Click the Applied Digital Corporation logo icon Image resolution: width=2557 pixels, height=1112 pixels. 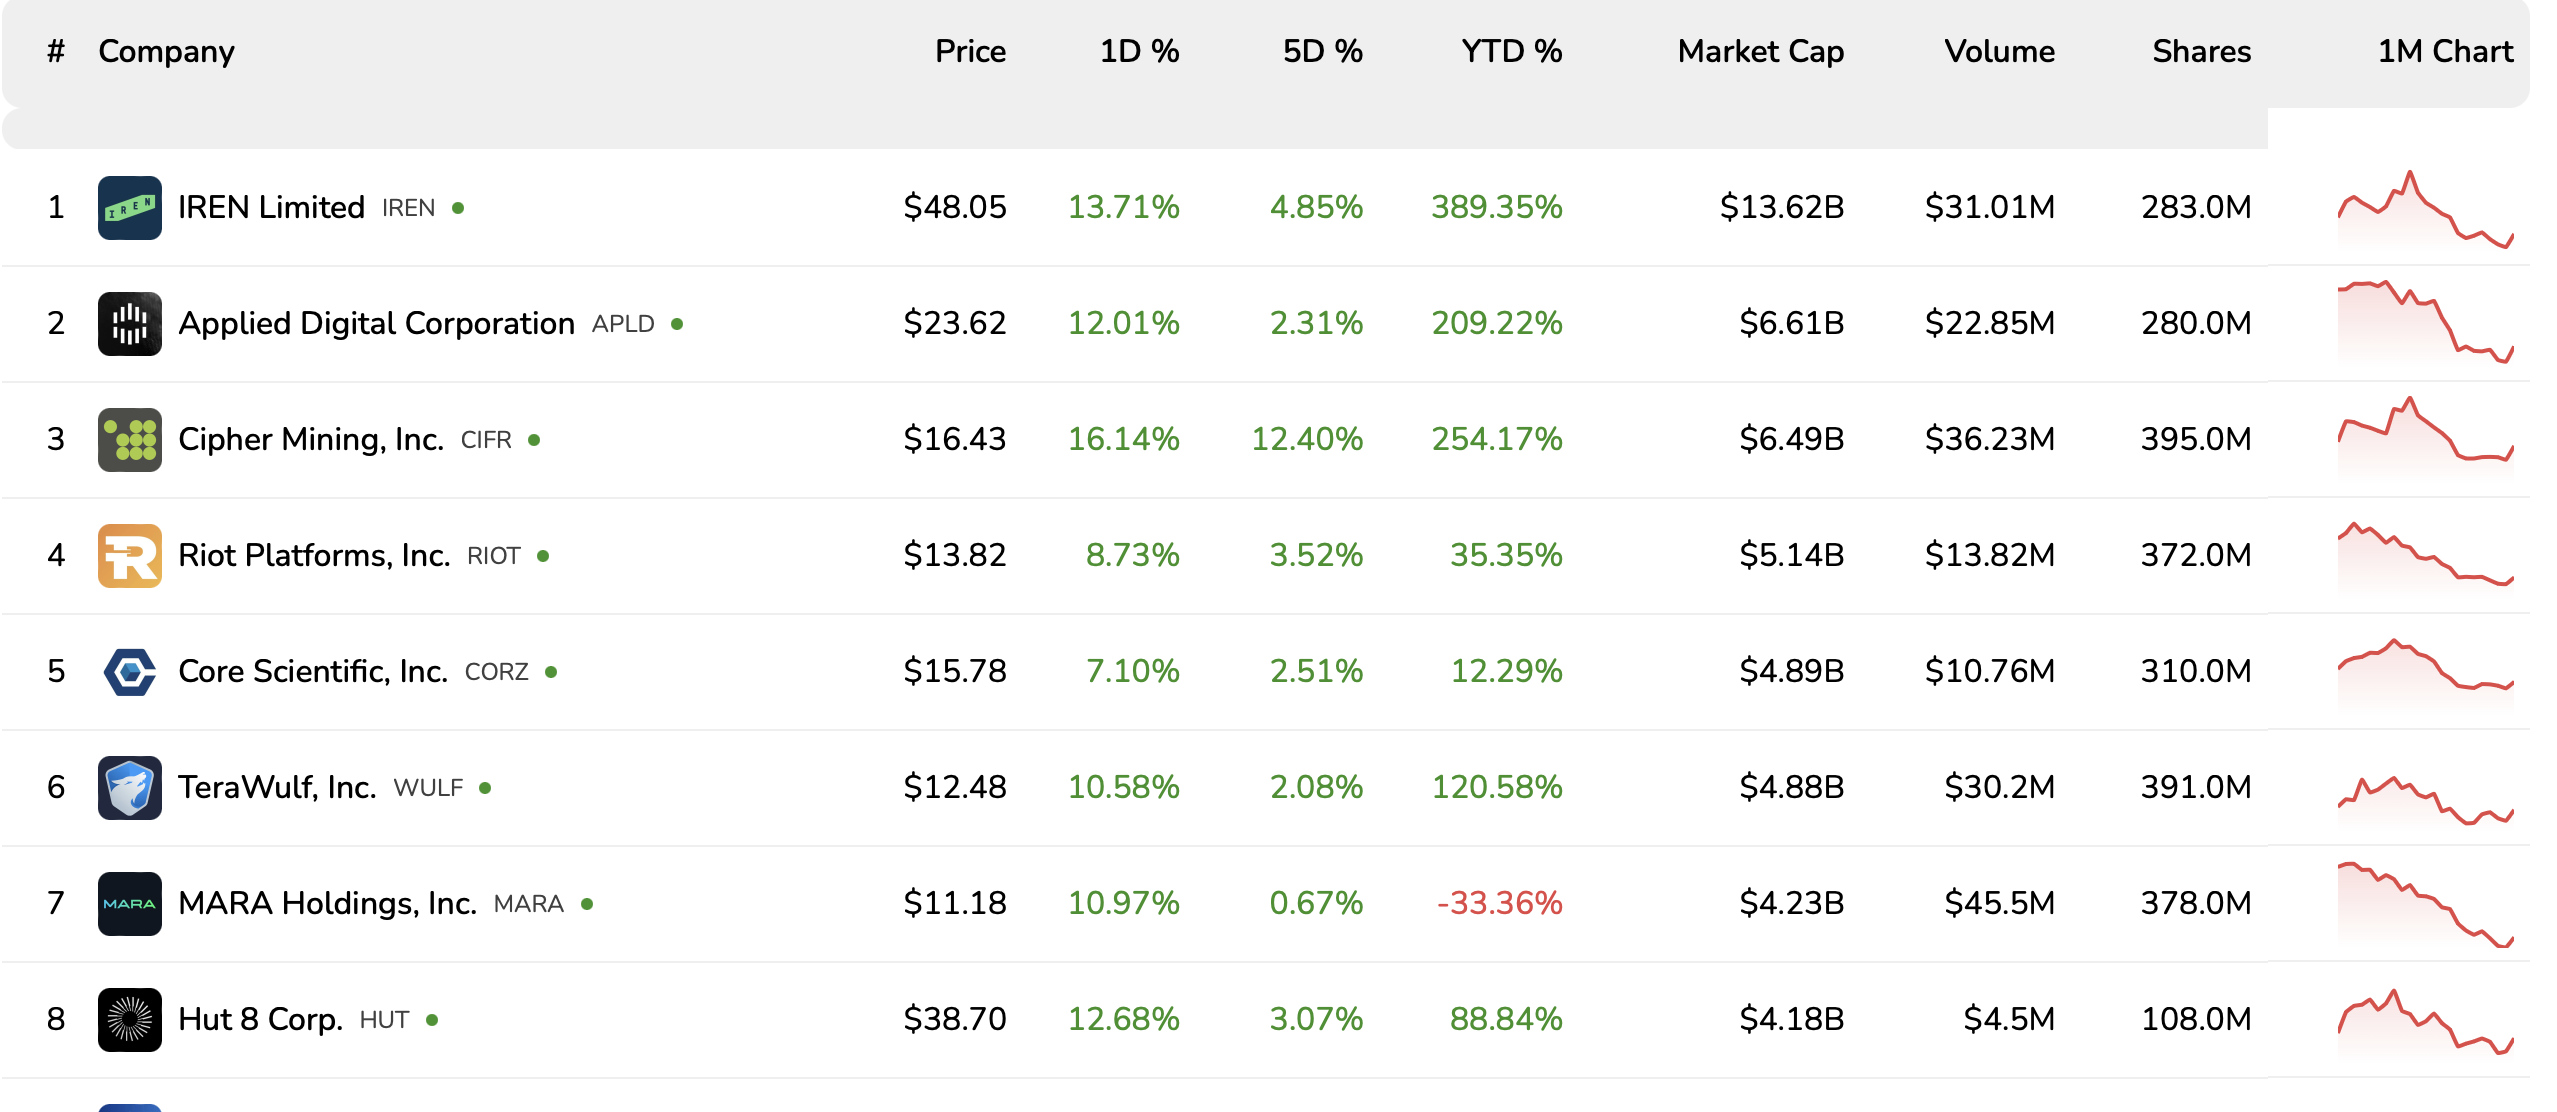tap(129, 324)
